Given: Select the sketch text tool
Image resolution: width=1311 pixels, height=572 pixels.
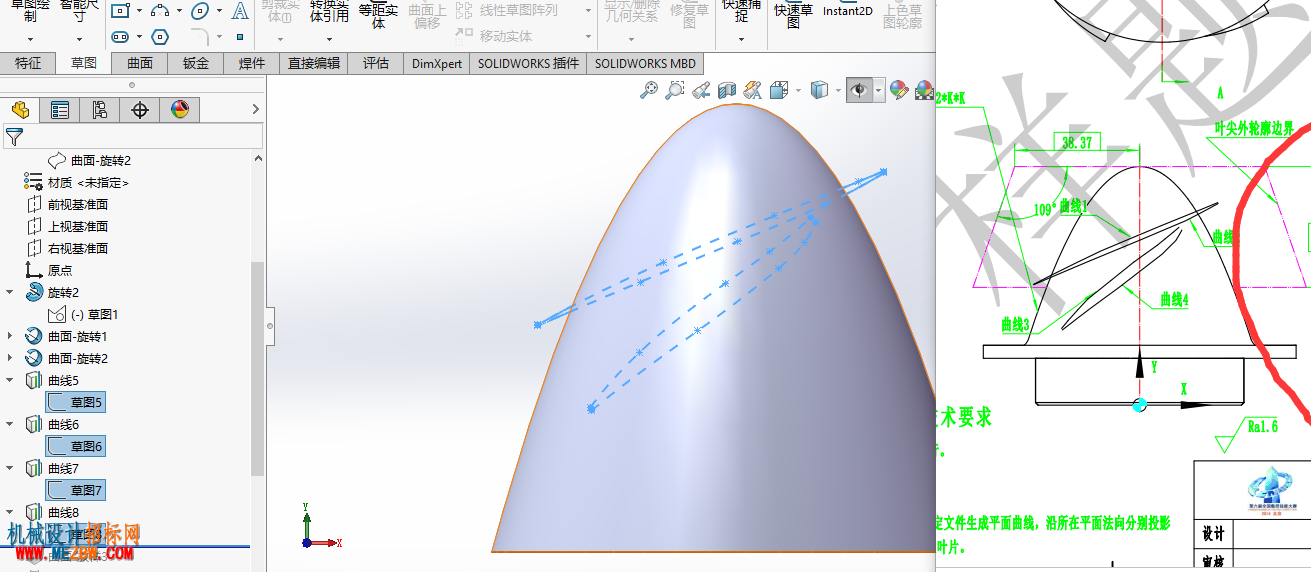Looking at the screenshot, I should click(x=240, y=11).
